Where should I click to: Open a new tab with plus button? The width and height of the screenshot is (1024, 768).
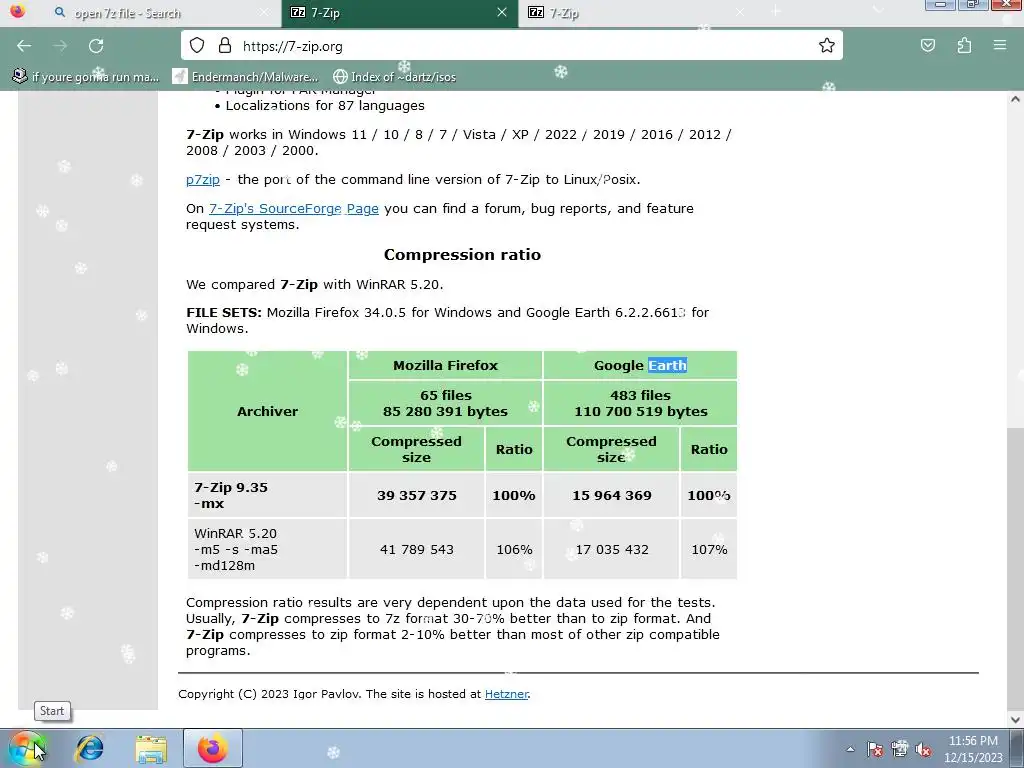[x=776, y=12]
